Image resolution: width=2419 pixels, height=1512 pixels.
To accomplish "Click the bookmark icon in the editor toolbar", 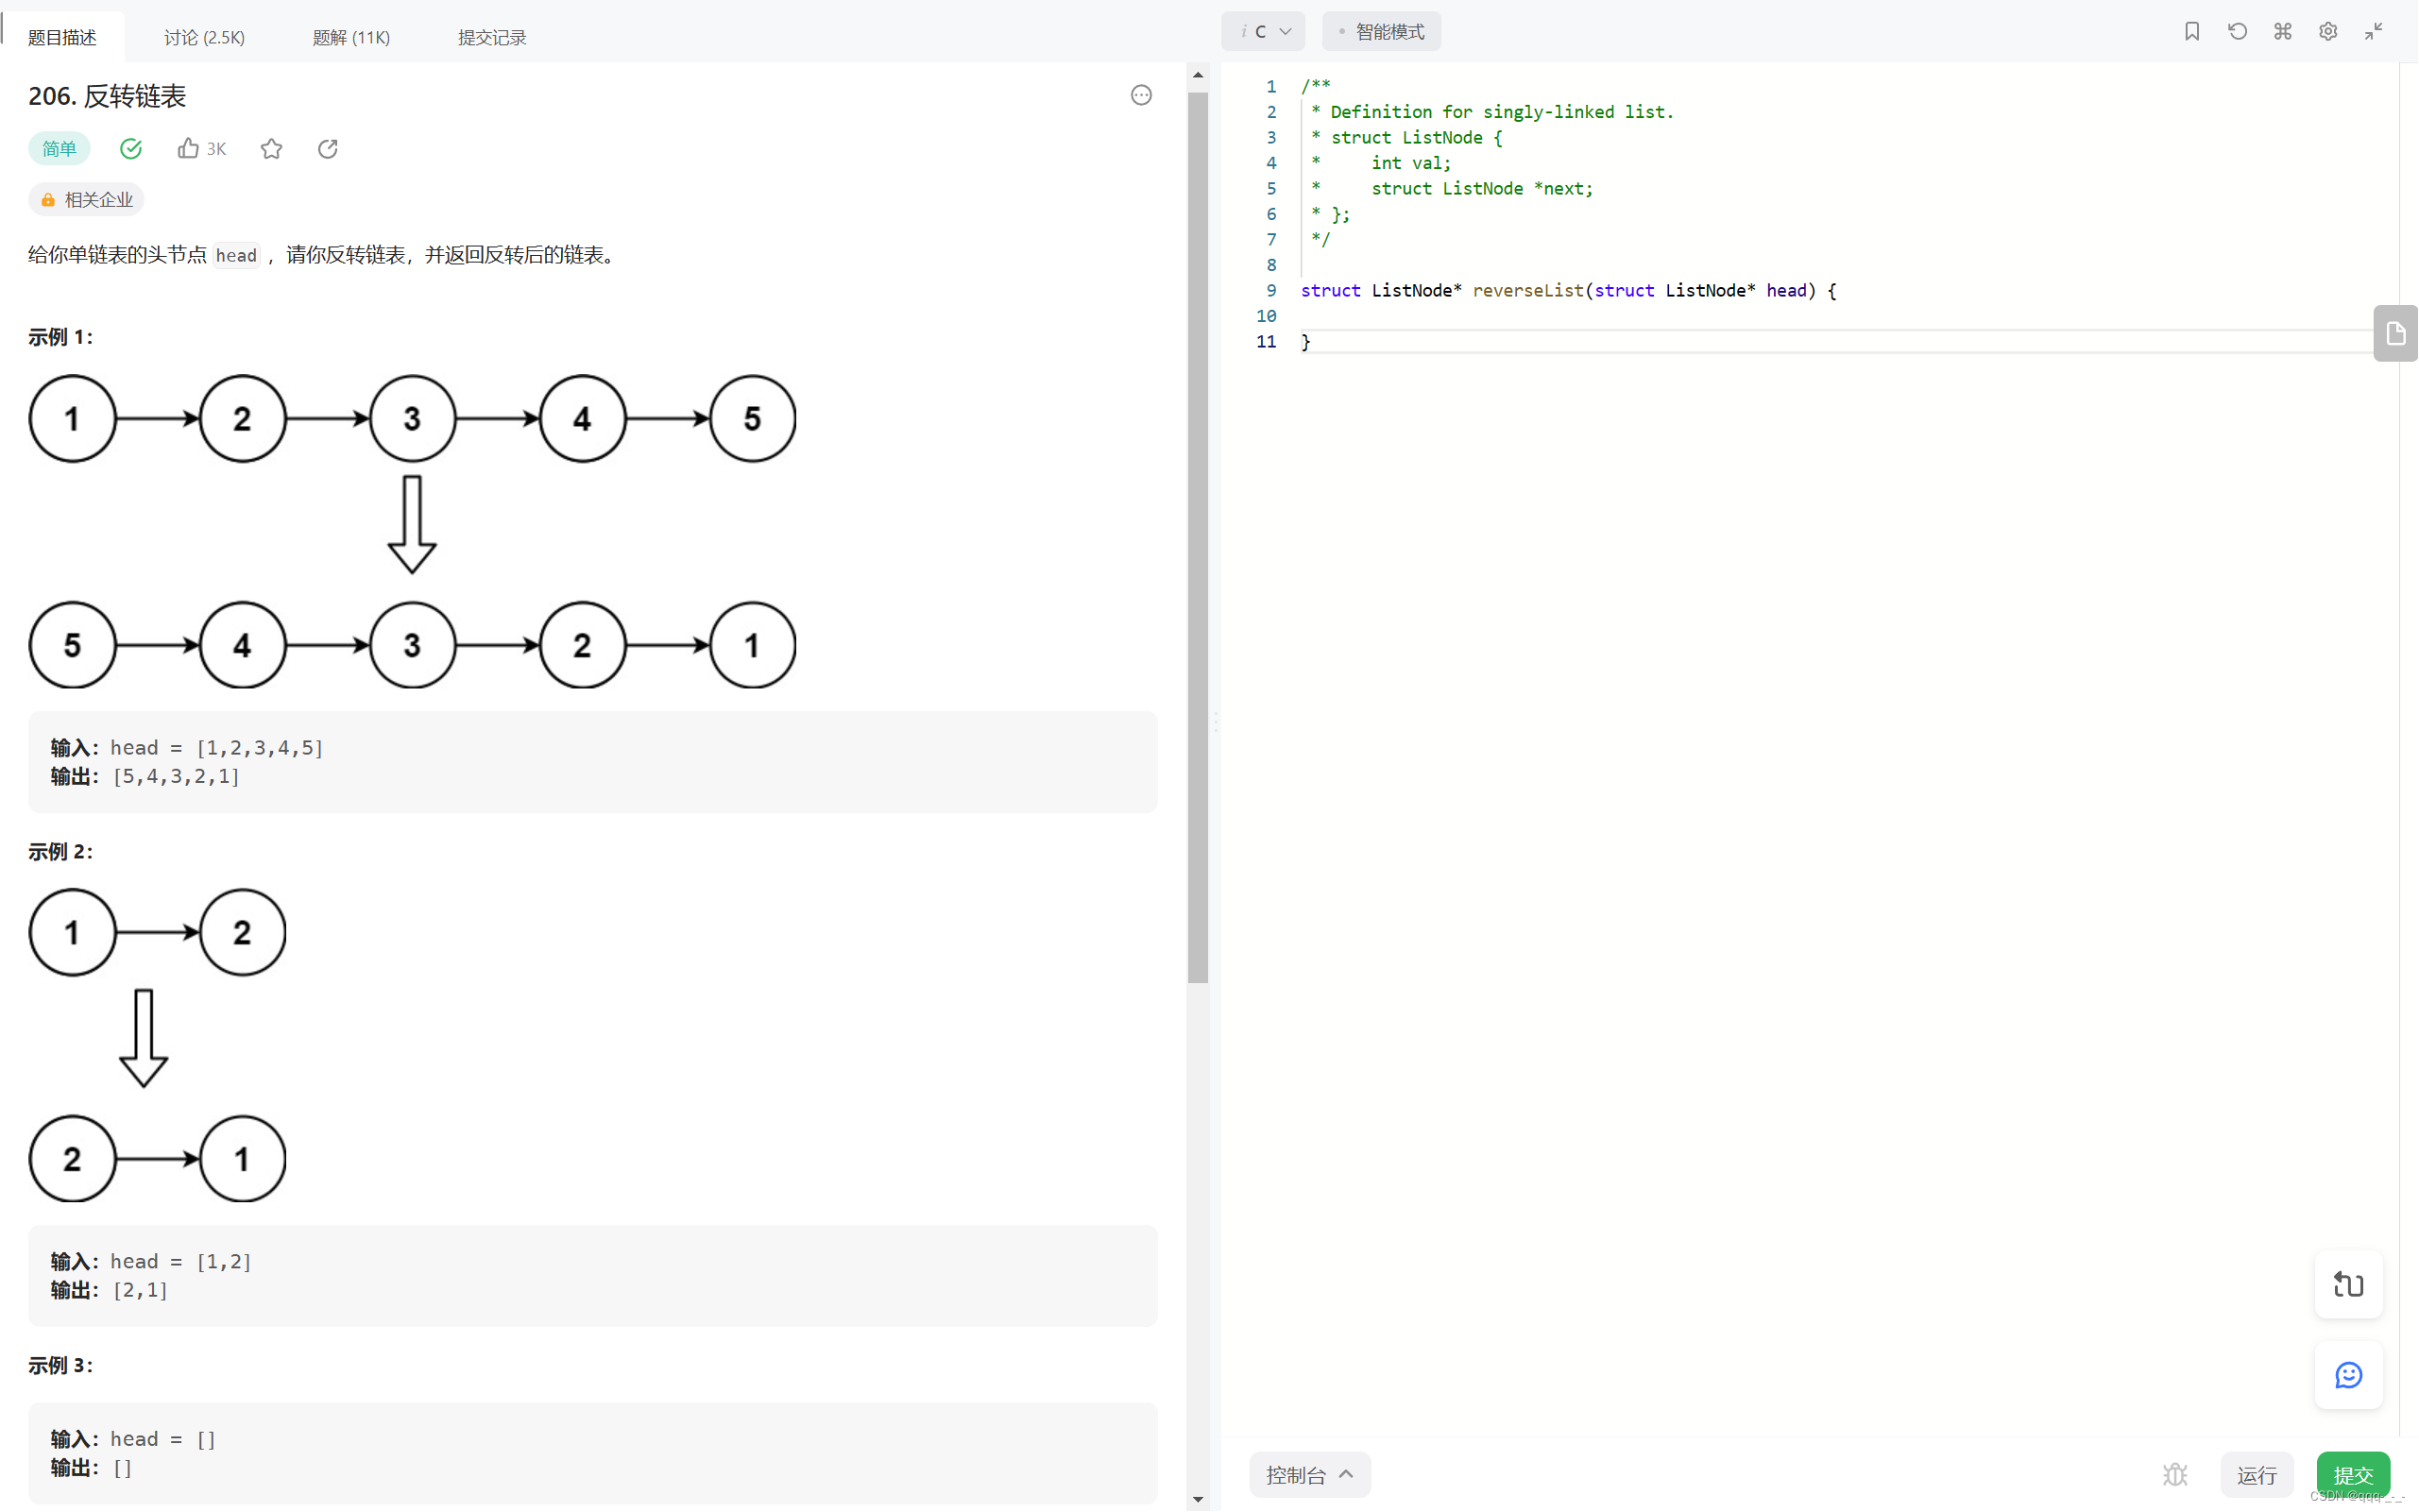I will (2191, 32).
